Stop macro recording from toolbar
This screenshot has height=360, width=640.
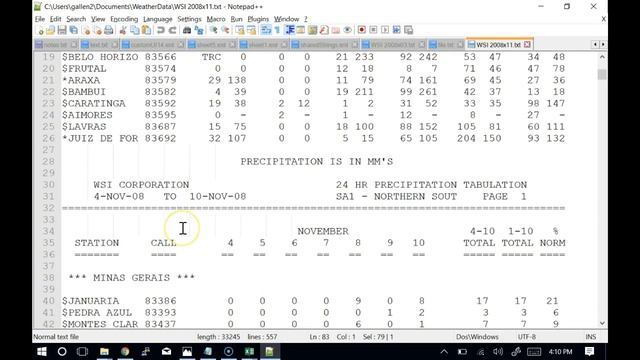click(373, 30)
